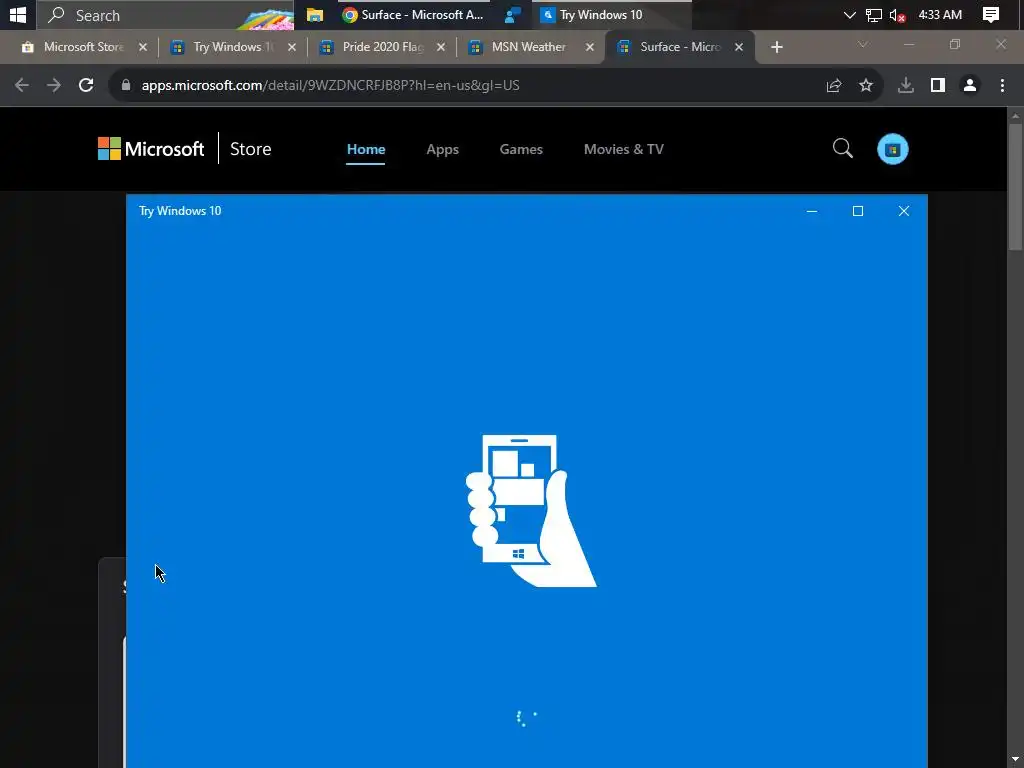
Task: Switch to the Surface Chrome taskbar window
Action: 413,14
